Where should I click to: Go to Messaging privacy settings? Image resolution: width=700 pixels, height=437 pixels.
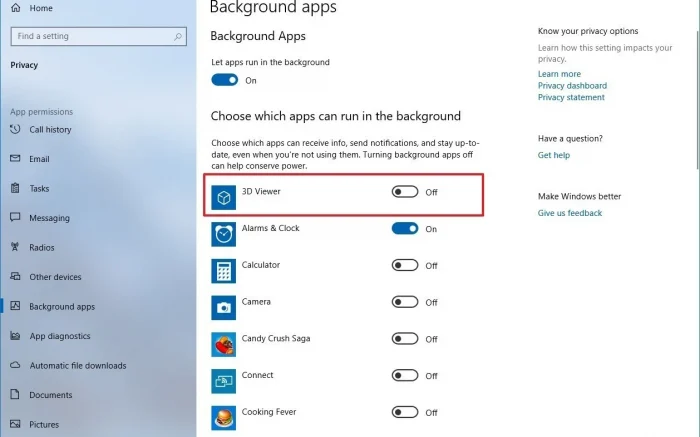click(x=50, y=218)
